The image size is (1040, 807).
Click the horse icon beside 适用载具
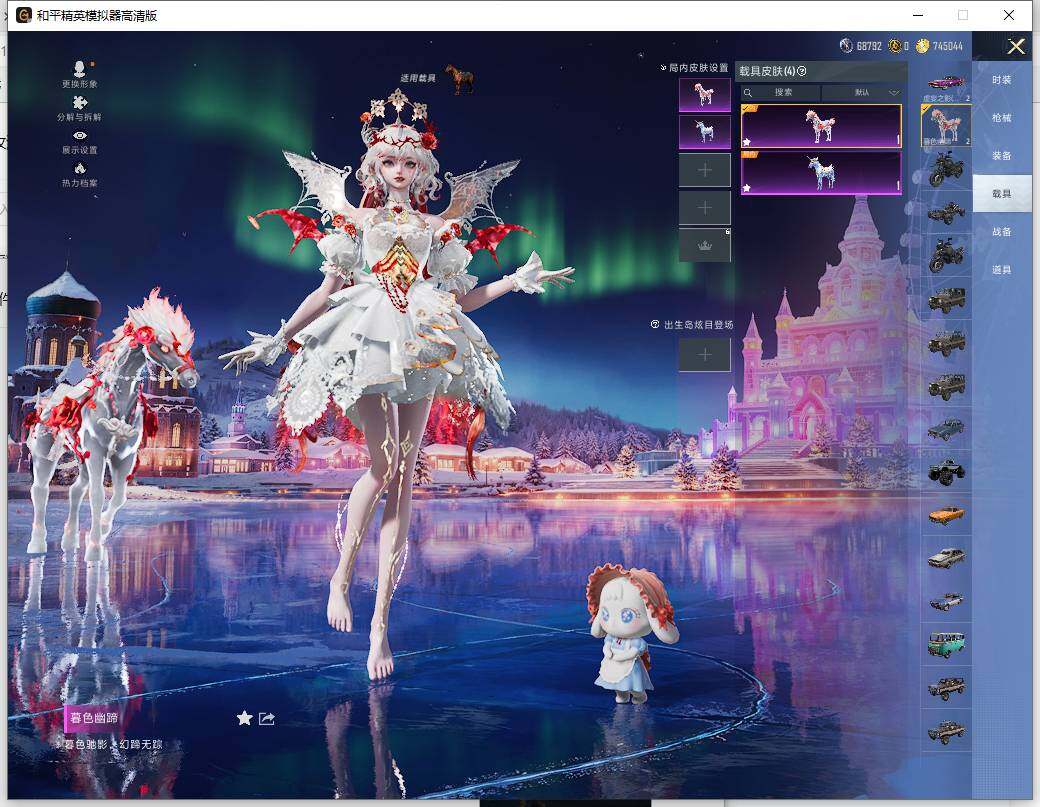(x=459, y=78)
